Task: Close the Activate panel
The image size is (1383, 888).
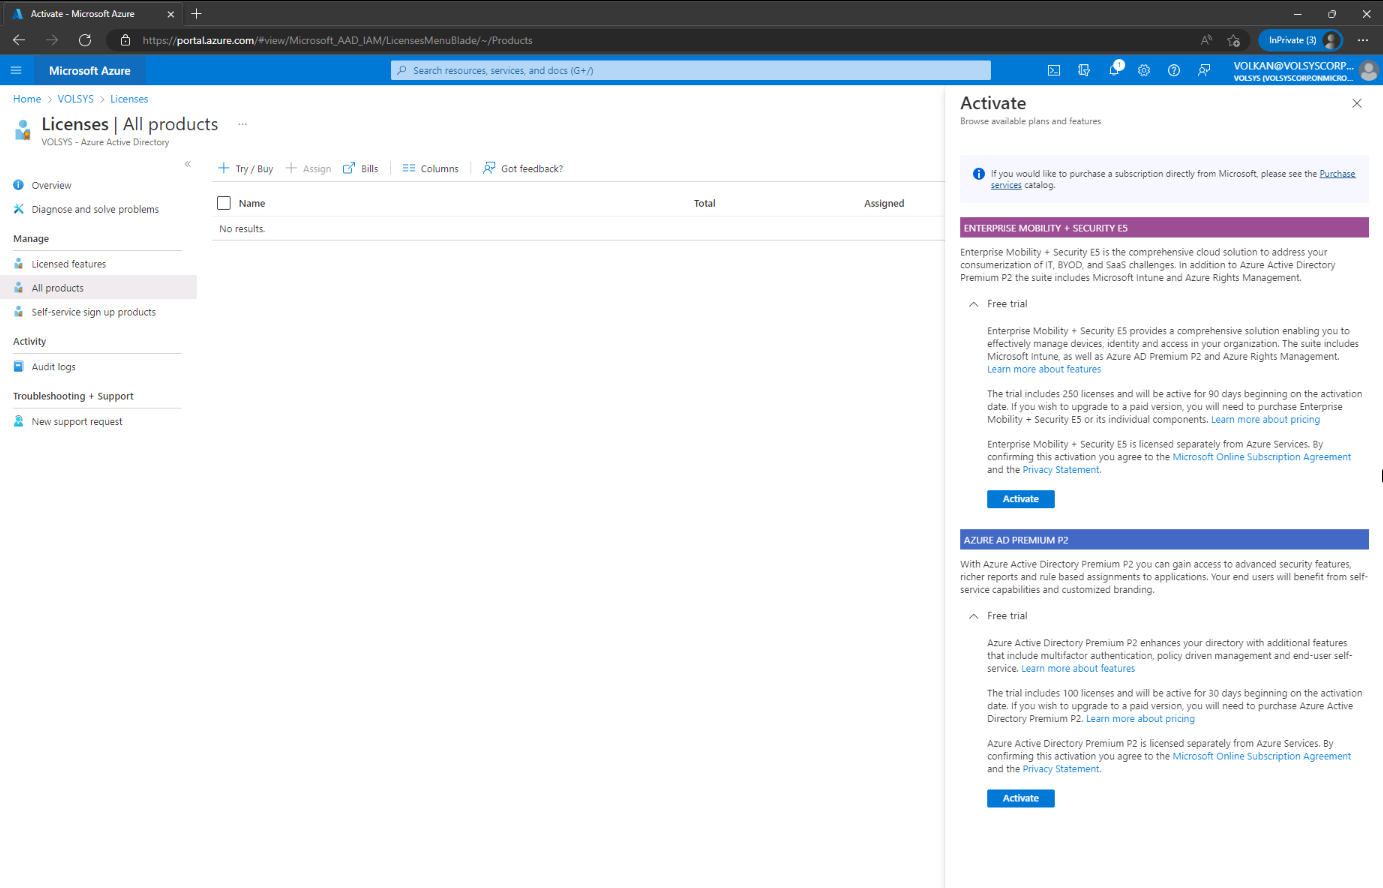Action: pyautogui.click(x=1357, y=103)
